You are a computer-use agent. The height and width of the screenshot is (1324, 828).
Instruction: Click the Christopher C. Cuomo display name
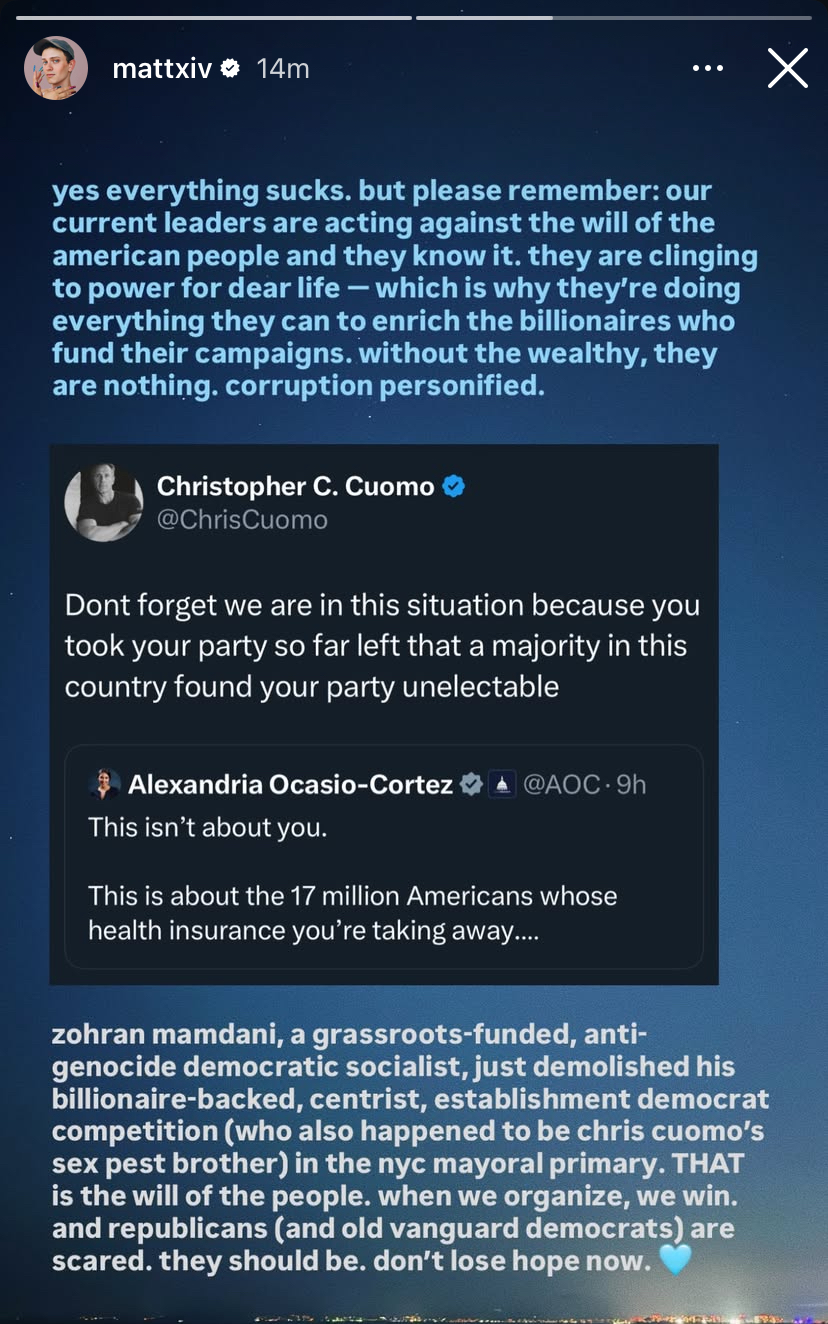pos(296,487)
